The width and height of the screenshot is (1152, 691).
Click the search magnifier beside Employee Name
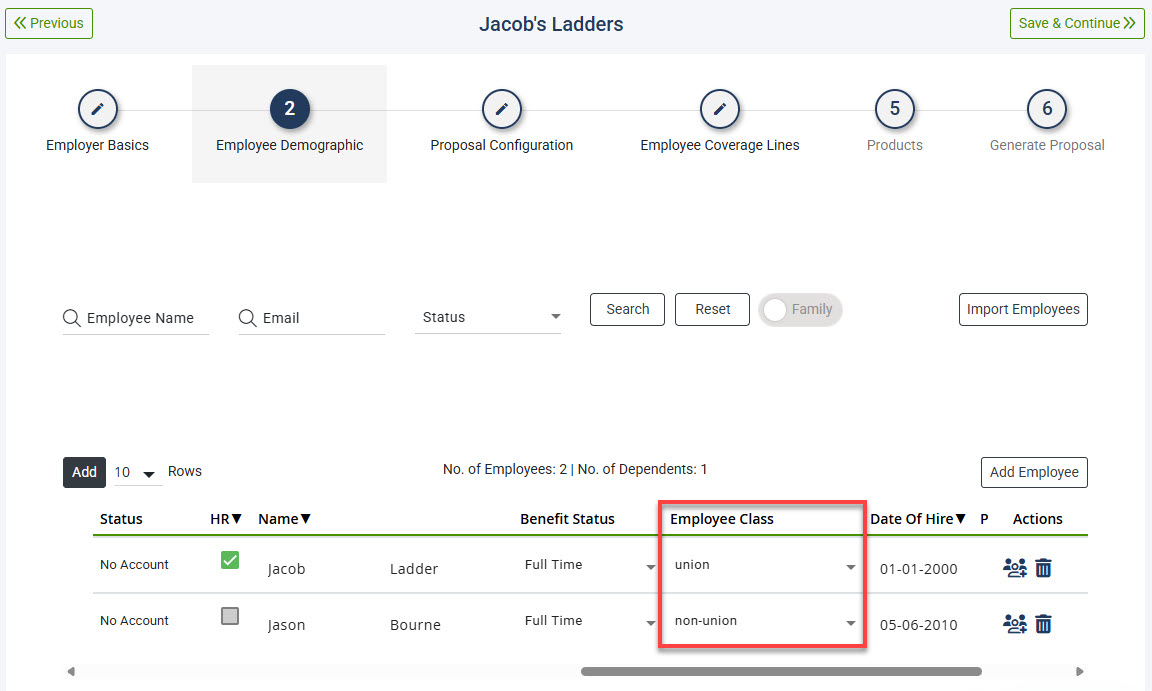click(71, 317)
